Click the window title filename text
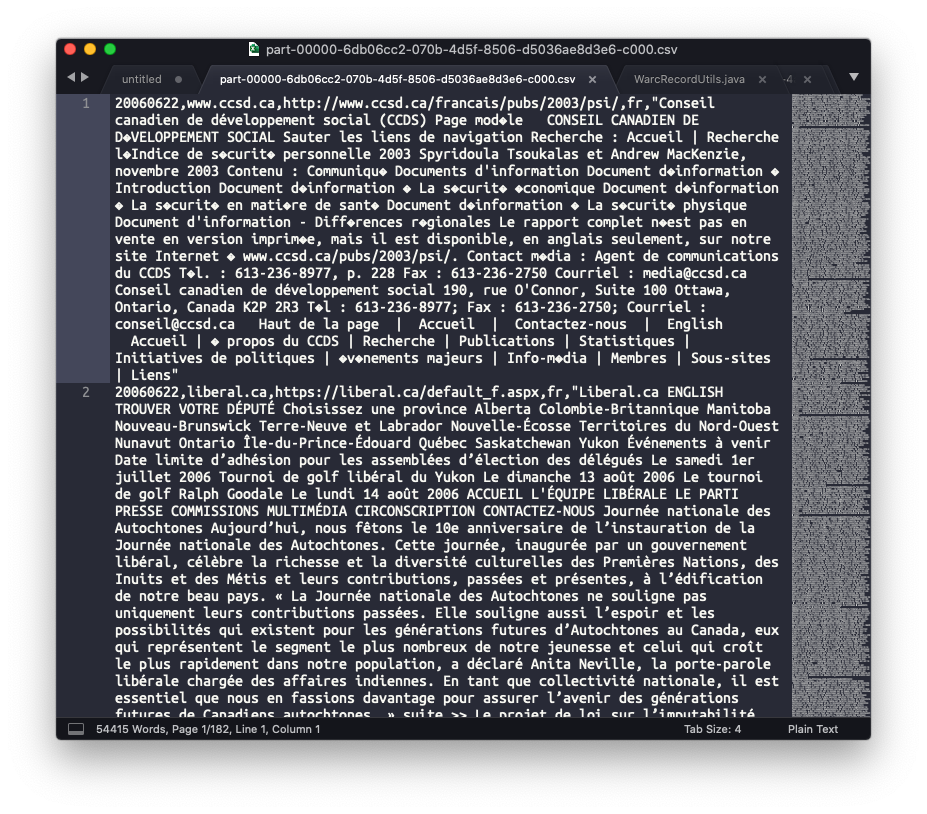 tap(471, 50)
